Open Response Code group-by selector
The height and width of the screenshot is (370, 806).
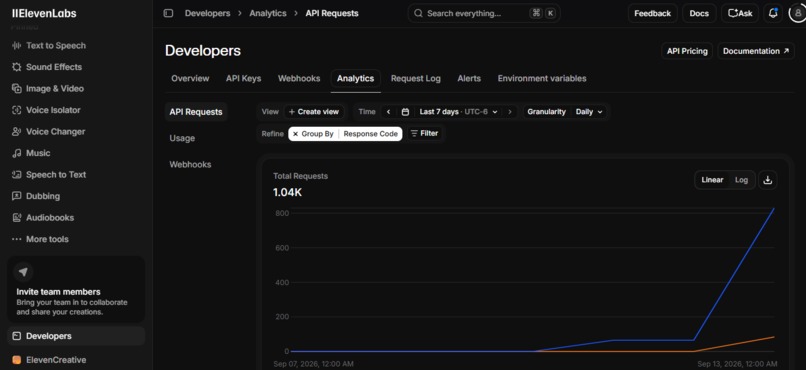[x=371, y=134]
